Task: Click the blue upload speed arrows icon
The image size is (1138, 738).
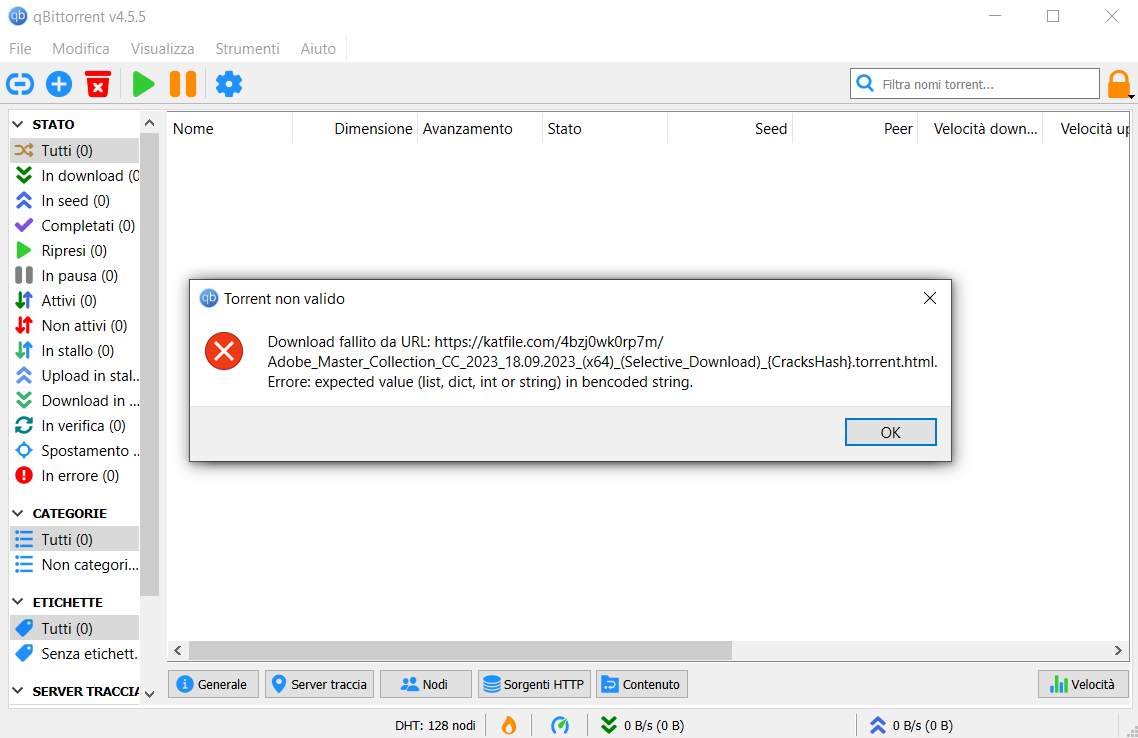Action: click(877, 725)
